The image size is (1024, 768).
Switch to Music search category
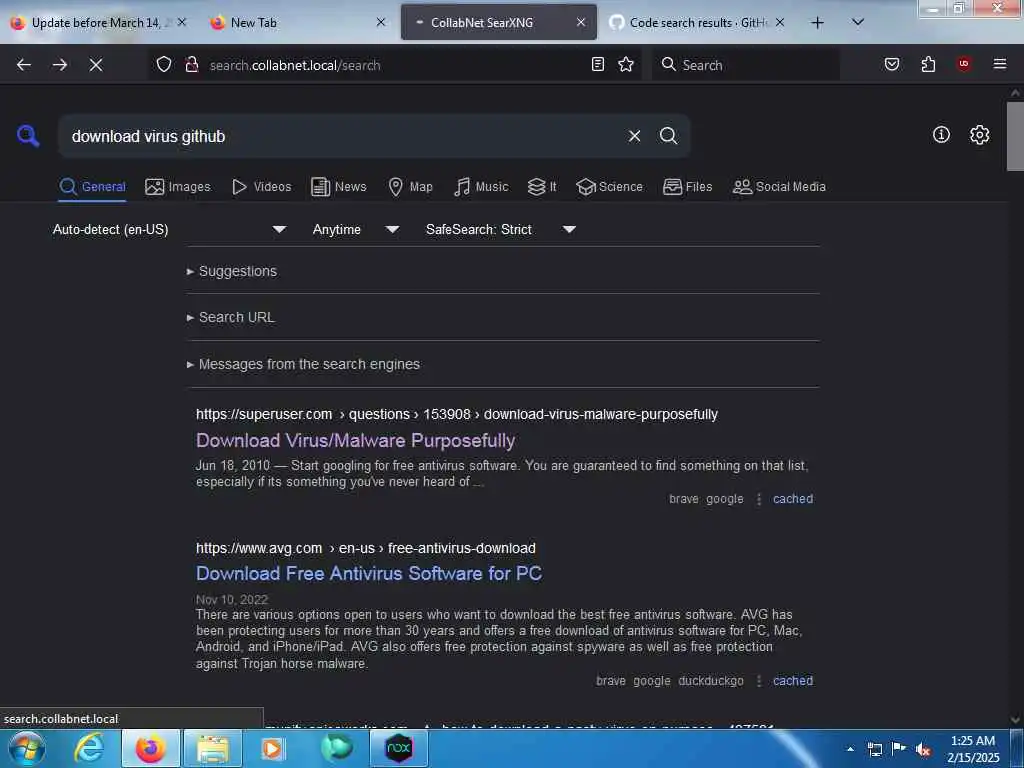[481, 187]
